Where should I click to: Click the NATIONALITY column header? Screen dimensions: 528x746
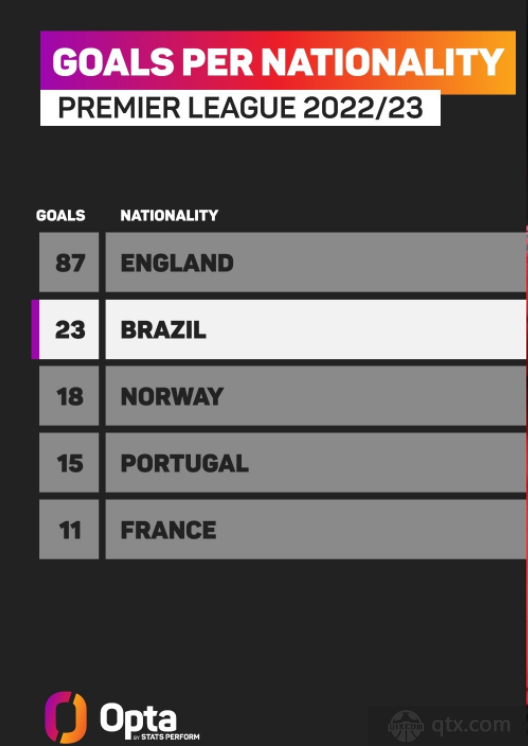pos(169,216)
